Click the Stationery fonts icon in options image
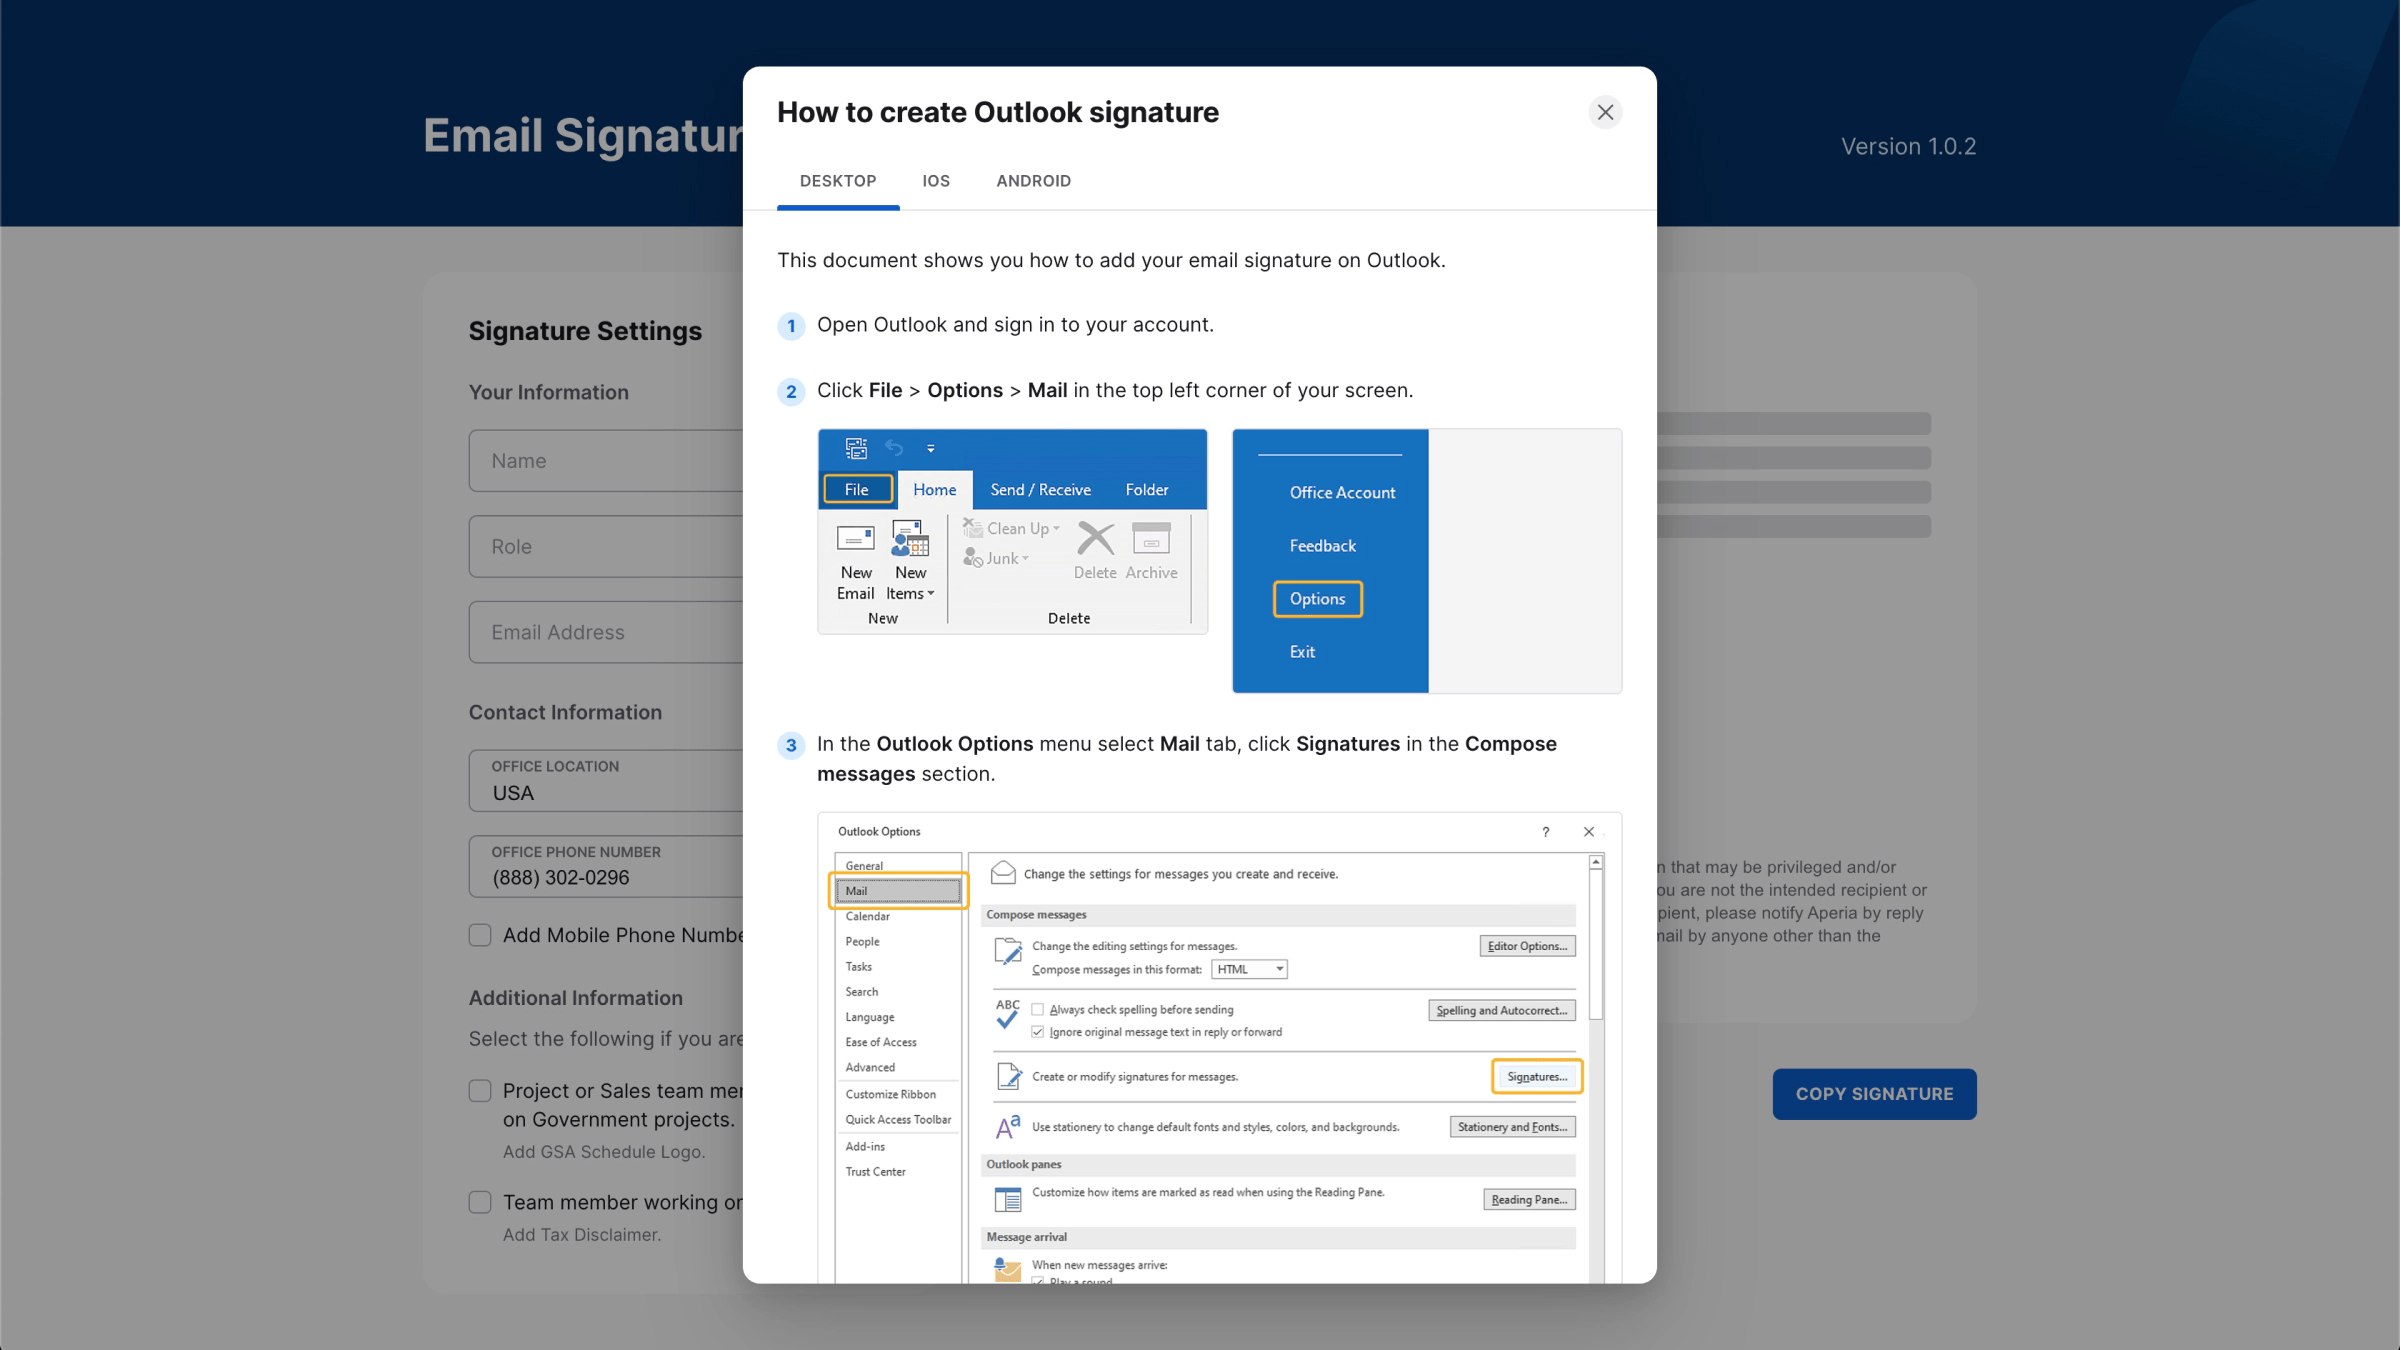 click(1008, 1127)
